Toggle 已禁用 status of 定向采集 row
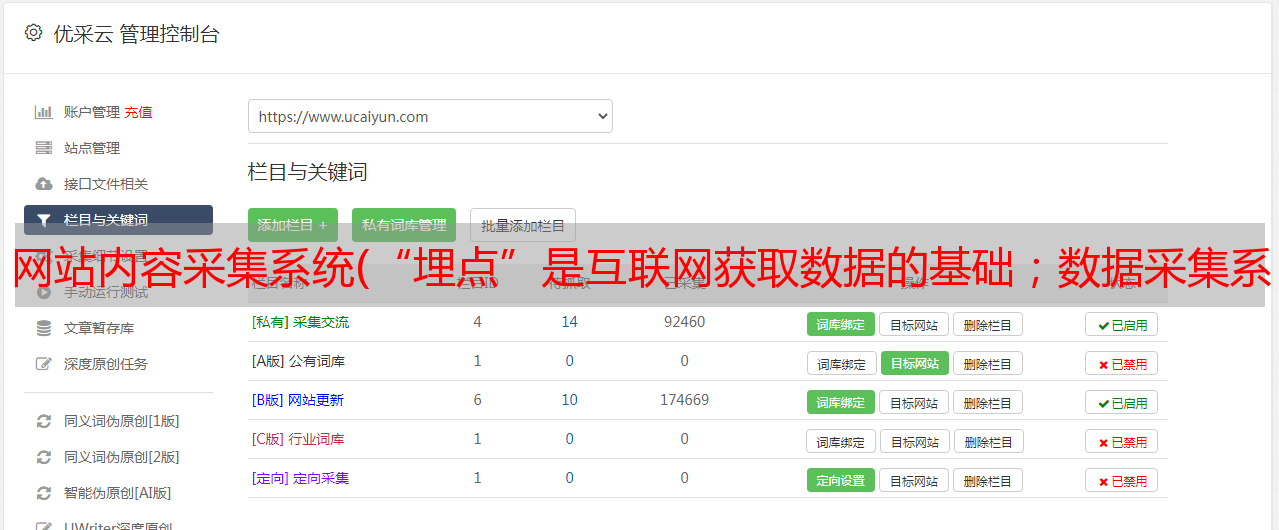 click(1122, 480)
